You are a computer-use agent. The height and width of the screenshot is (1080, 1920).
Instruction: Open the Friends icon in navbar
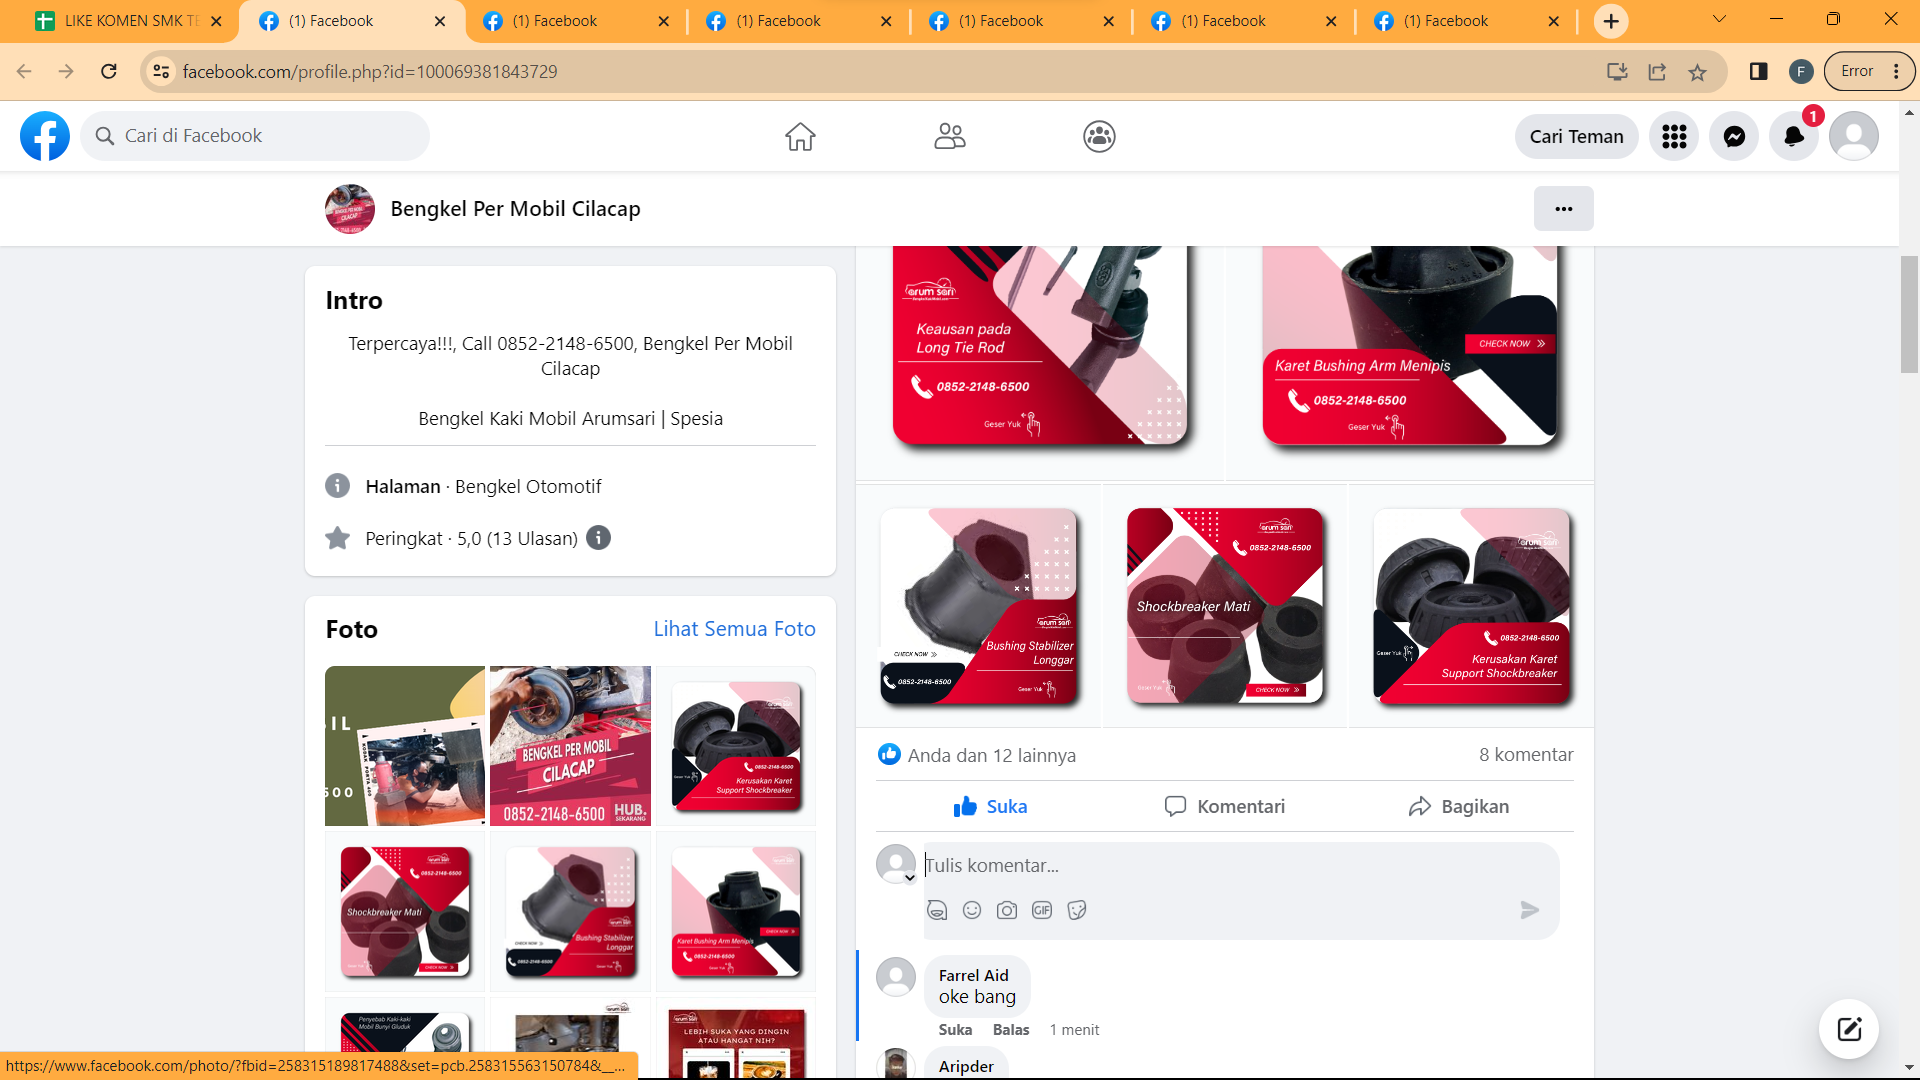(x=949, y=136)
